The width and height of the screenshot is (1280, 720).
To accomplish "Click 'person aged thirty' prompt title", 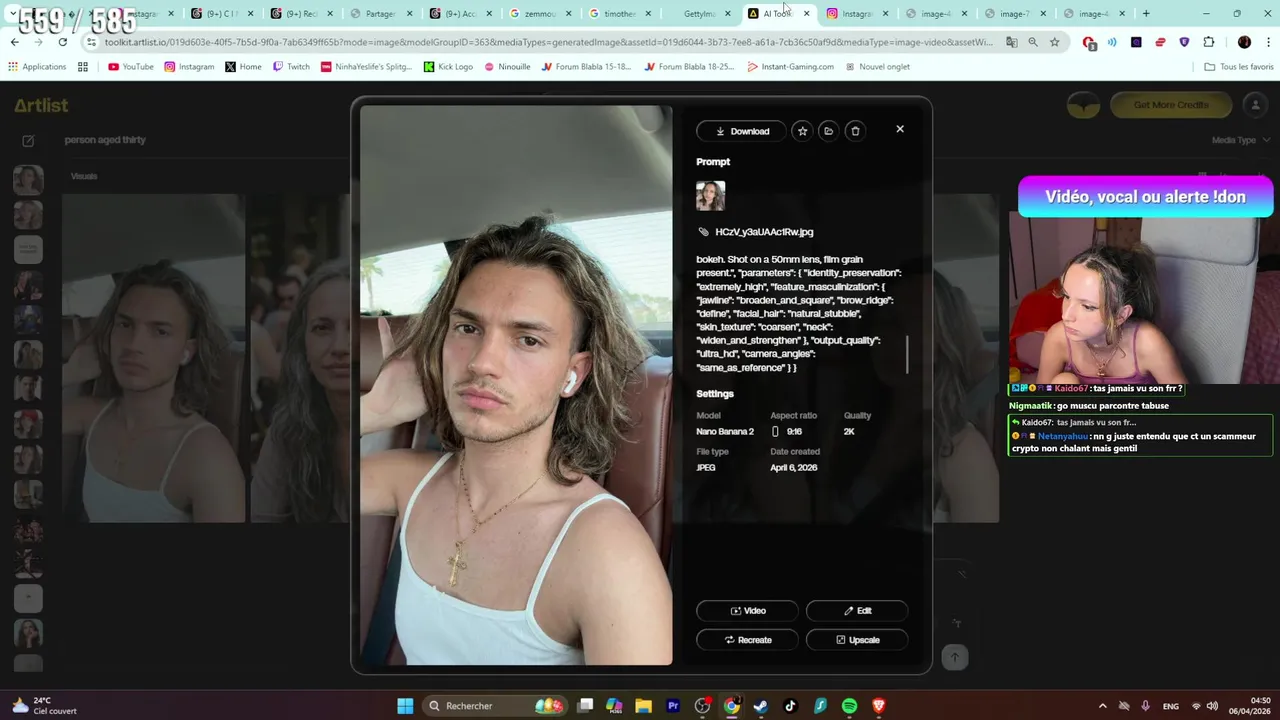I will [x=105, y=140].
